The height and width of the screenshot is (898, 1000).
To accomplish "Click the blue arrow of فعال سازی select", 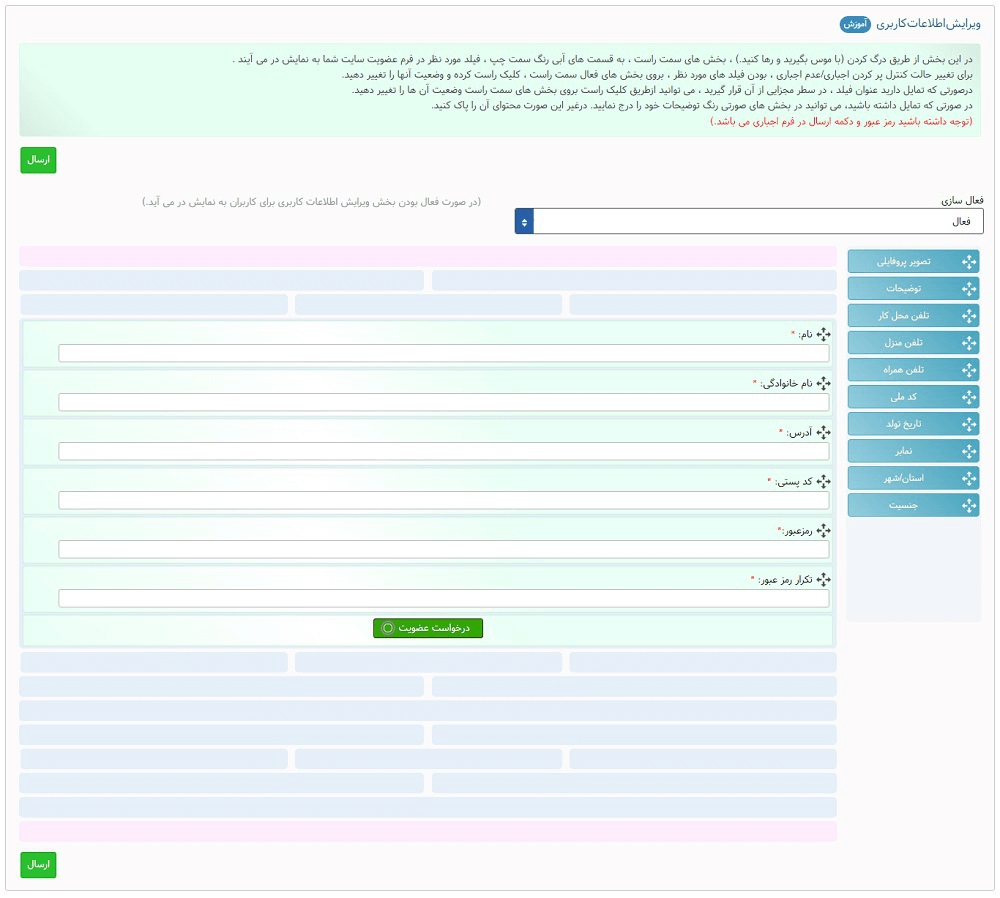I will tap(525, 221).
